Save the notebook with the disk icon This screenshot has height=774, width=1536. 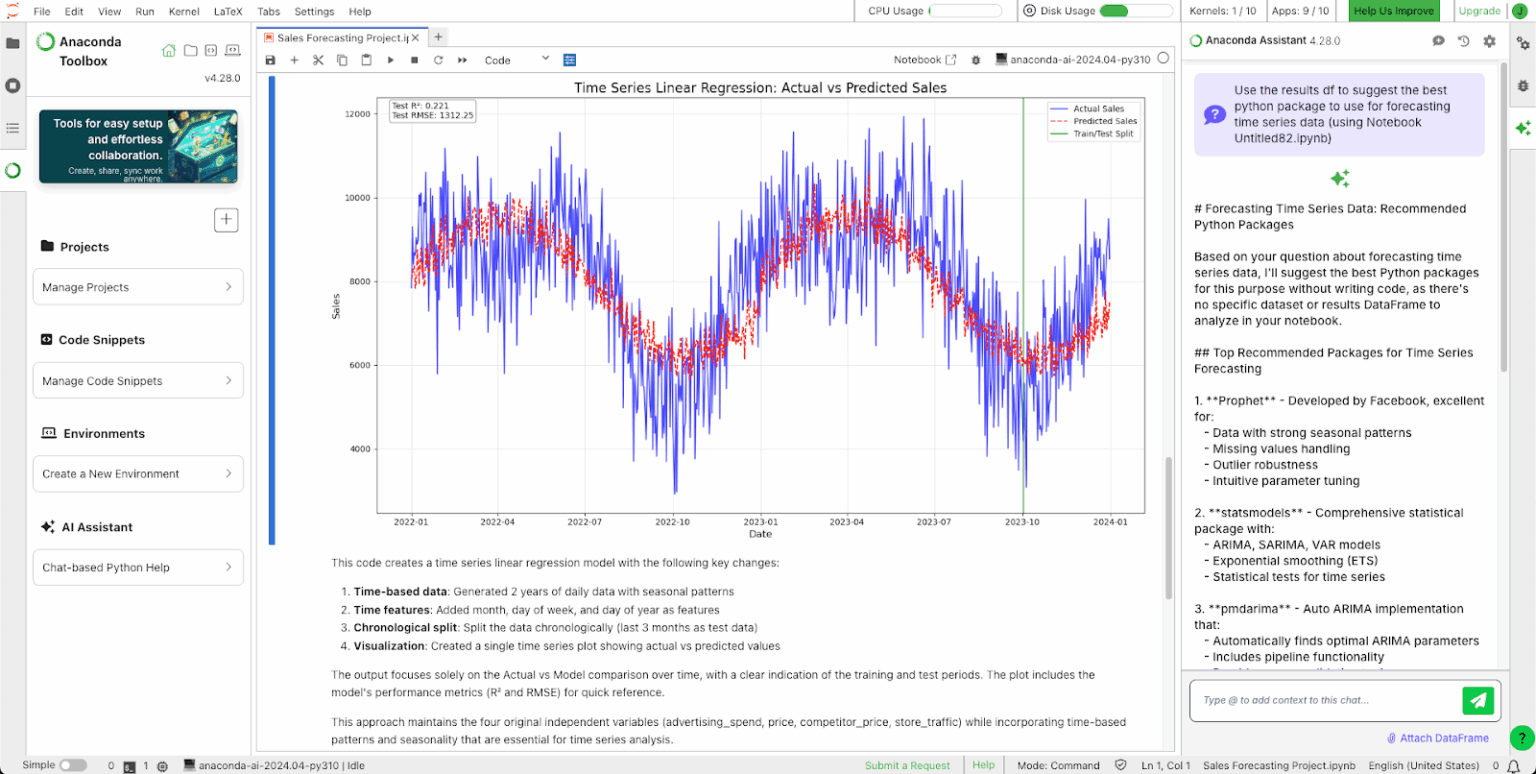[270, 60]
